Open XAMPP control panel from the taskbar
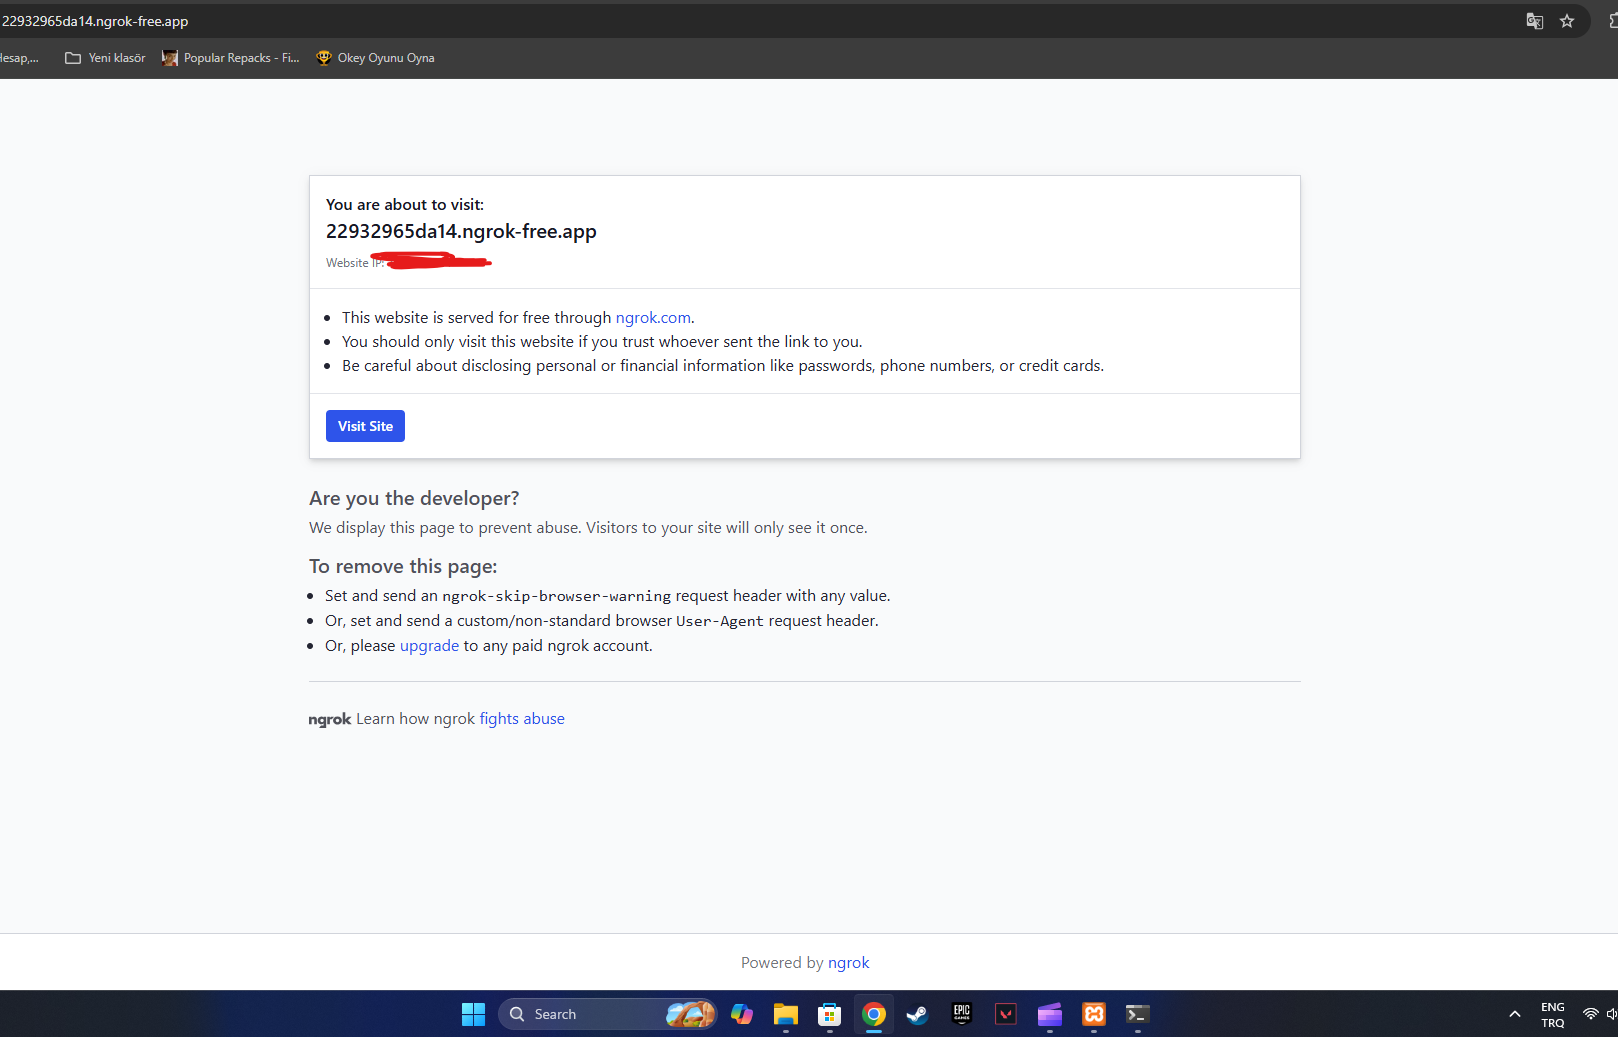Image resolution: width=1618 pixels, height=1037 pixels. click(1093, 1014)
